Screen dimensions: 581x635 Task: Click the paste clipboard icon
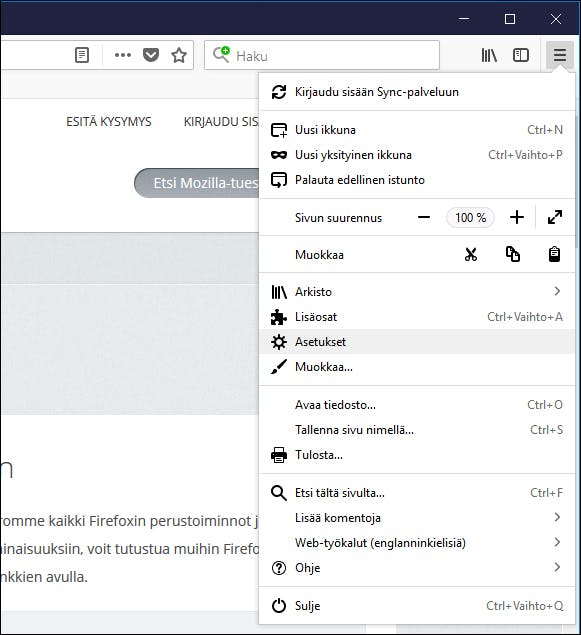(554, 254)
